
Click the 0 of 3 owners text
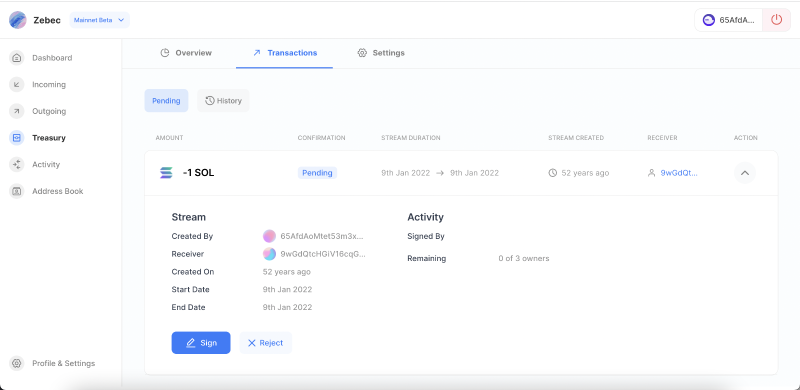(x=524, y=258)
